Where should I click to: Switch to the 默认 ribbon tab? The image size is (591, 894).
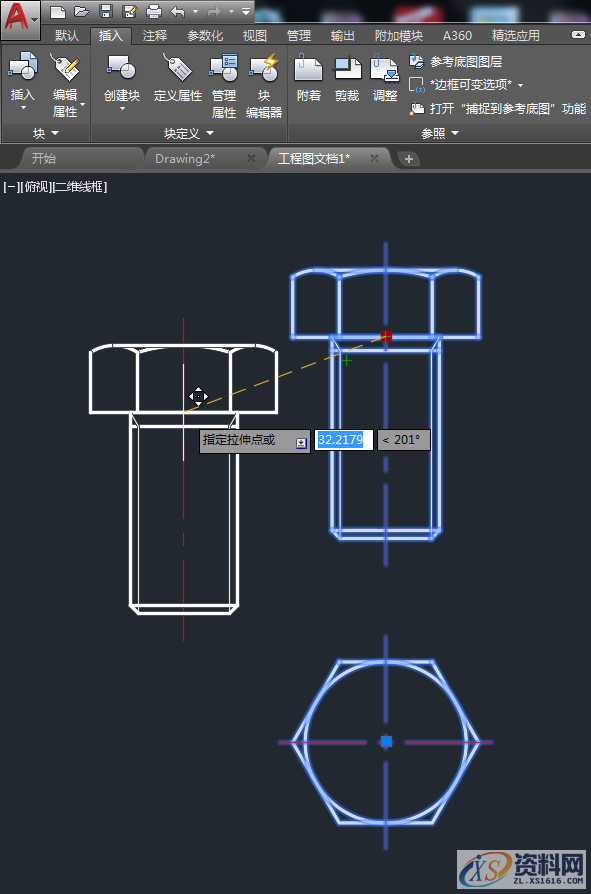(x=67, y=35)
